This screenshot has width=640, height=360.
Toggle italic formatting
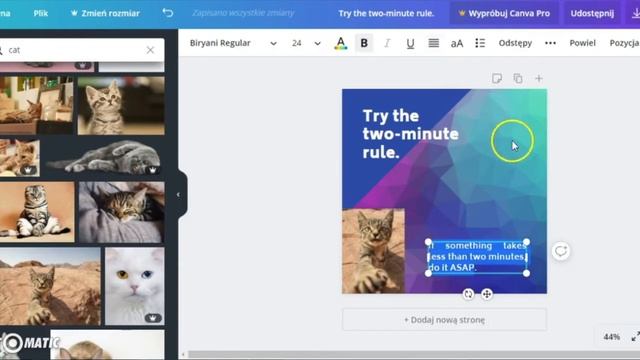387,43
